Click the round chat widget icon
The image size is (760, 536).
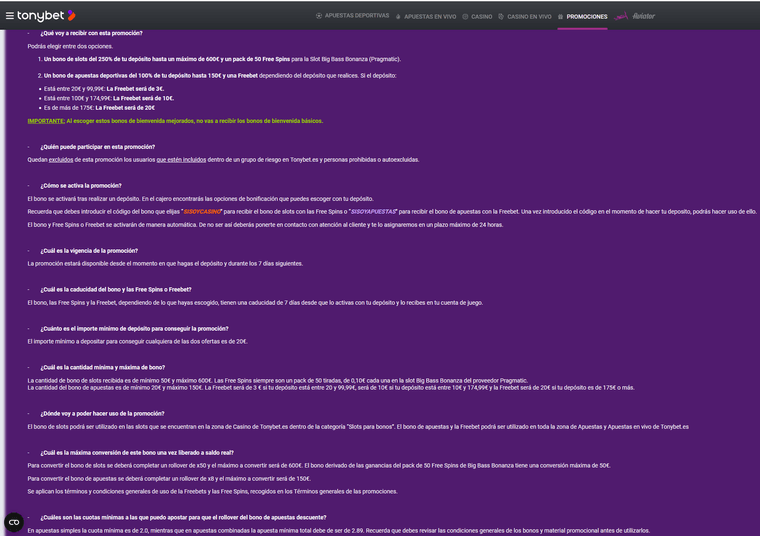[x=14, y=522]
